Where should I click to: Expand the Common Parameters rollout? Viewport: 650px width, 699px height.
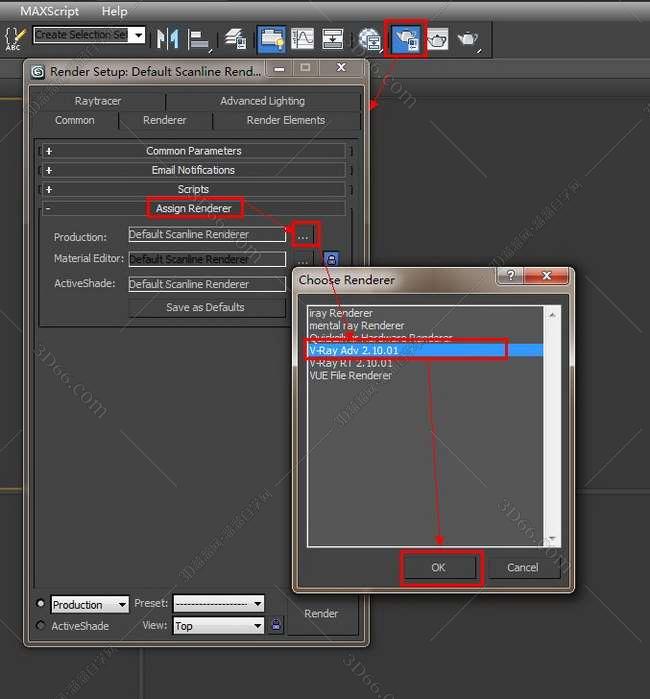tap(193, 151)
